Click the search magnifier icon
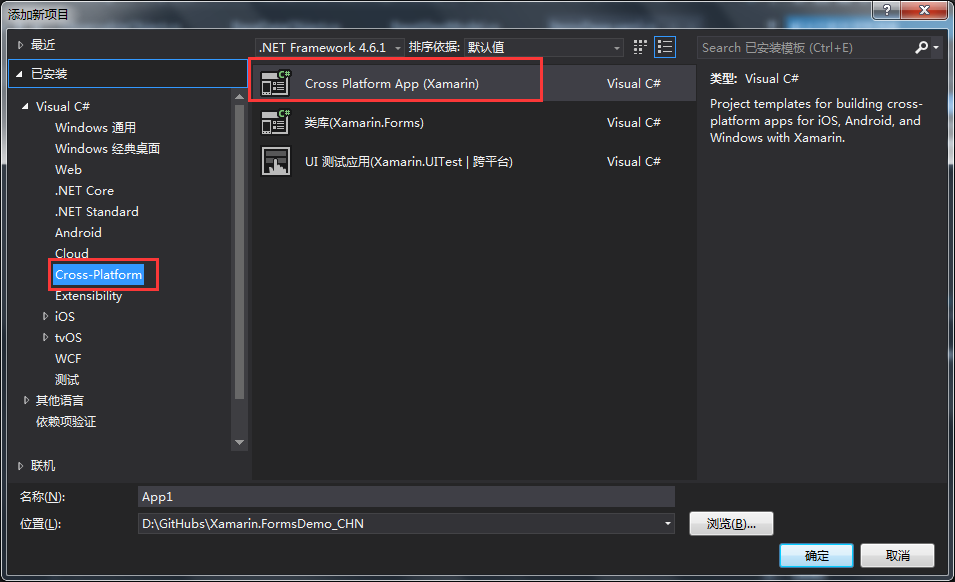 coord(919,47)
